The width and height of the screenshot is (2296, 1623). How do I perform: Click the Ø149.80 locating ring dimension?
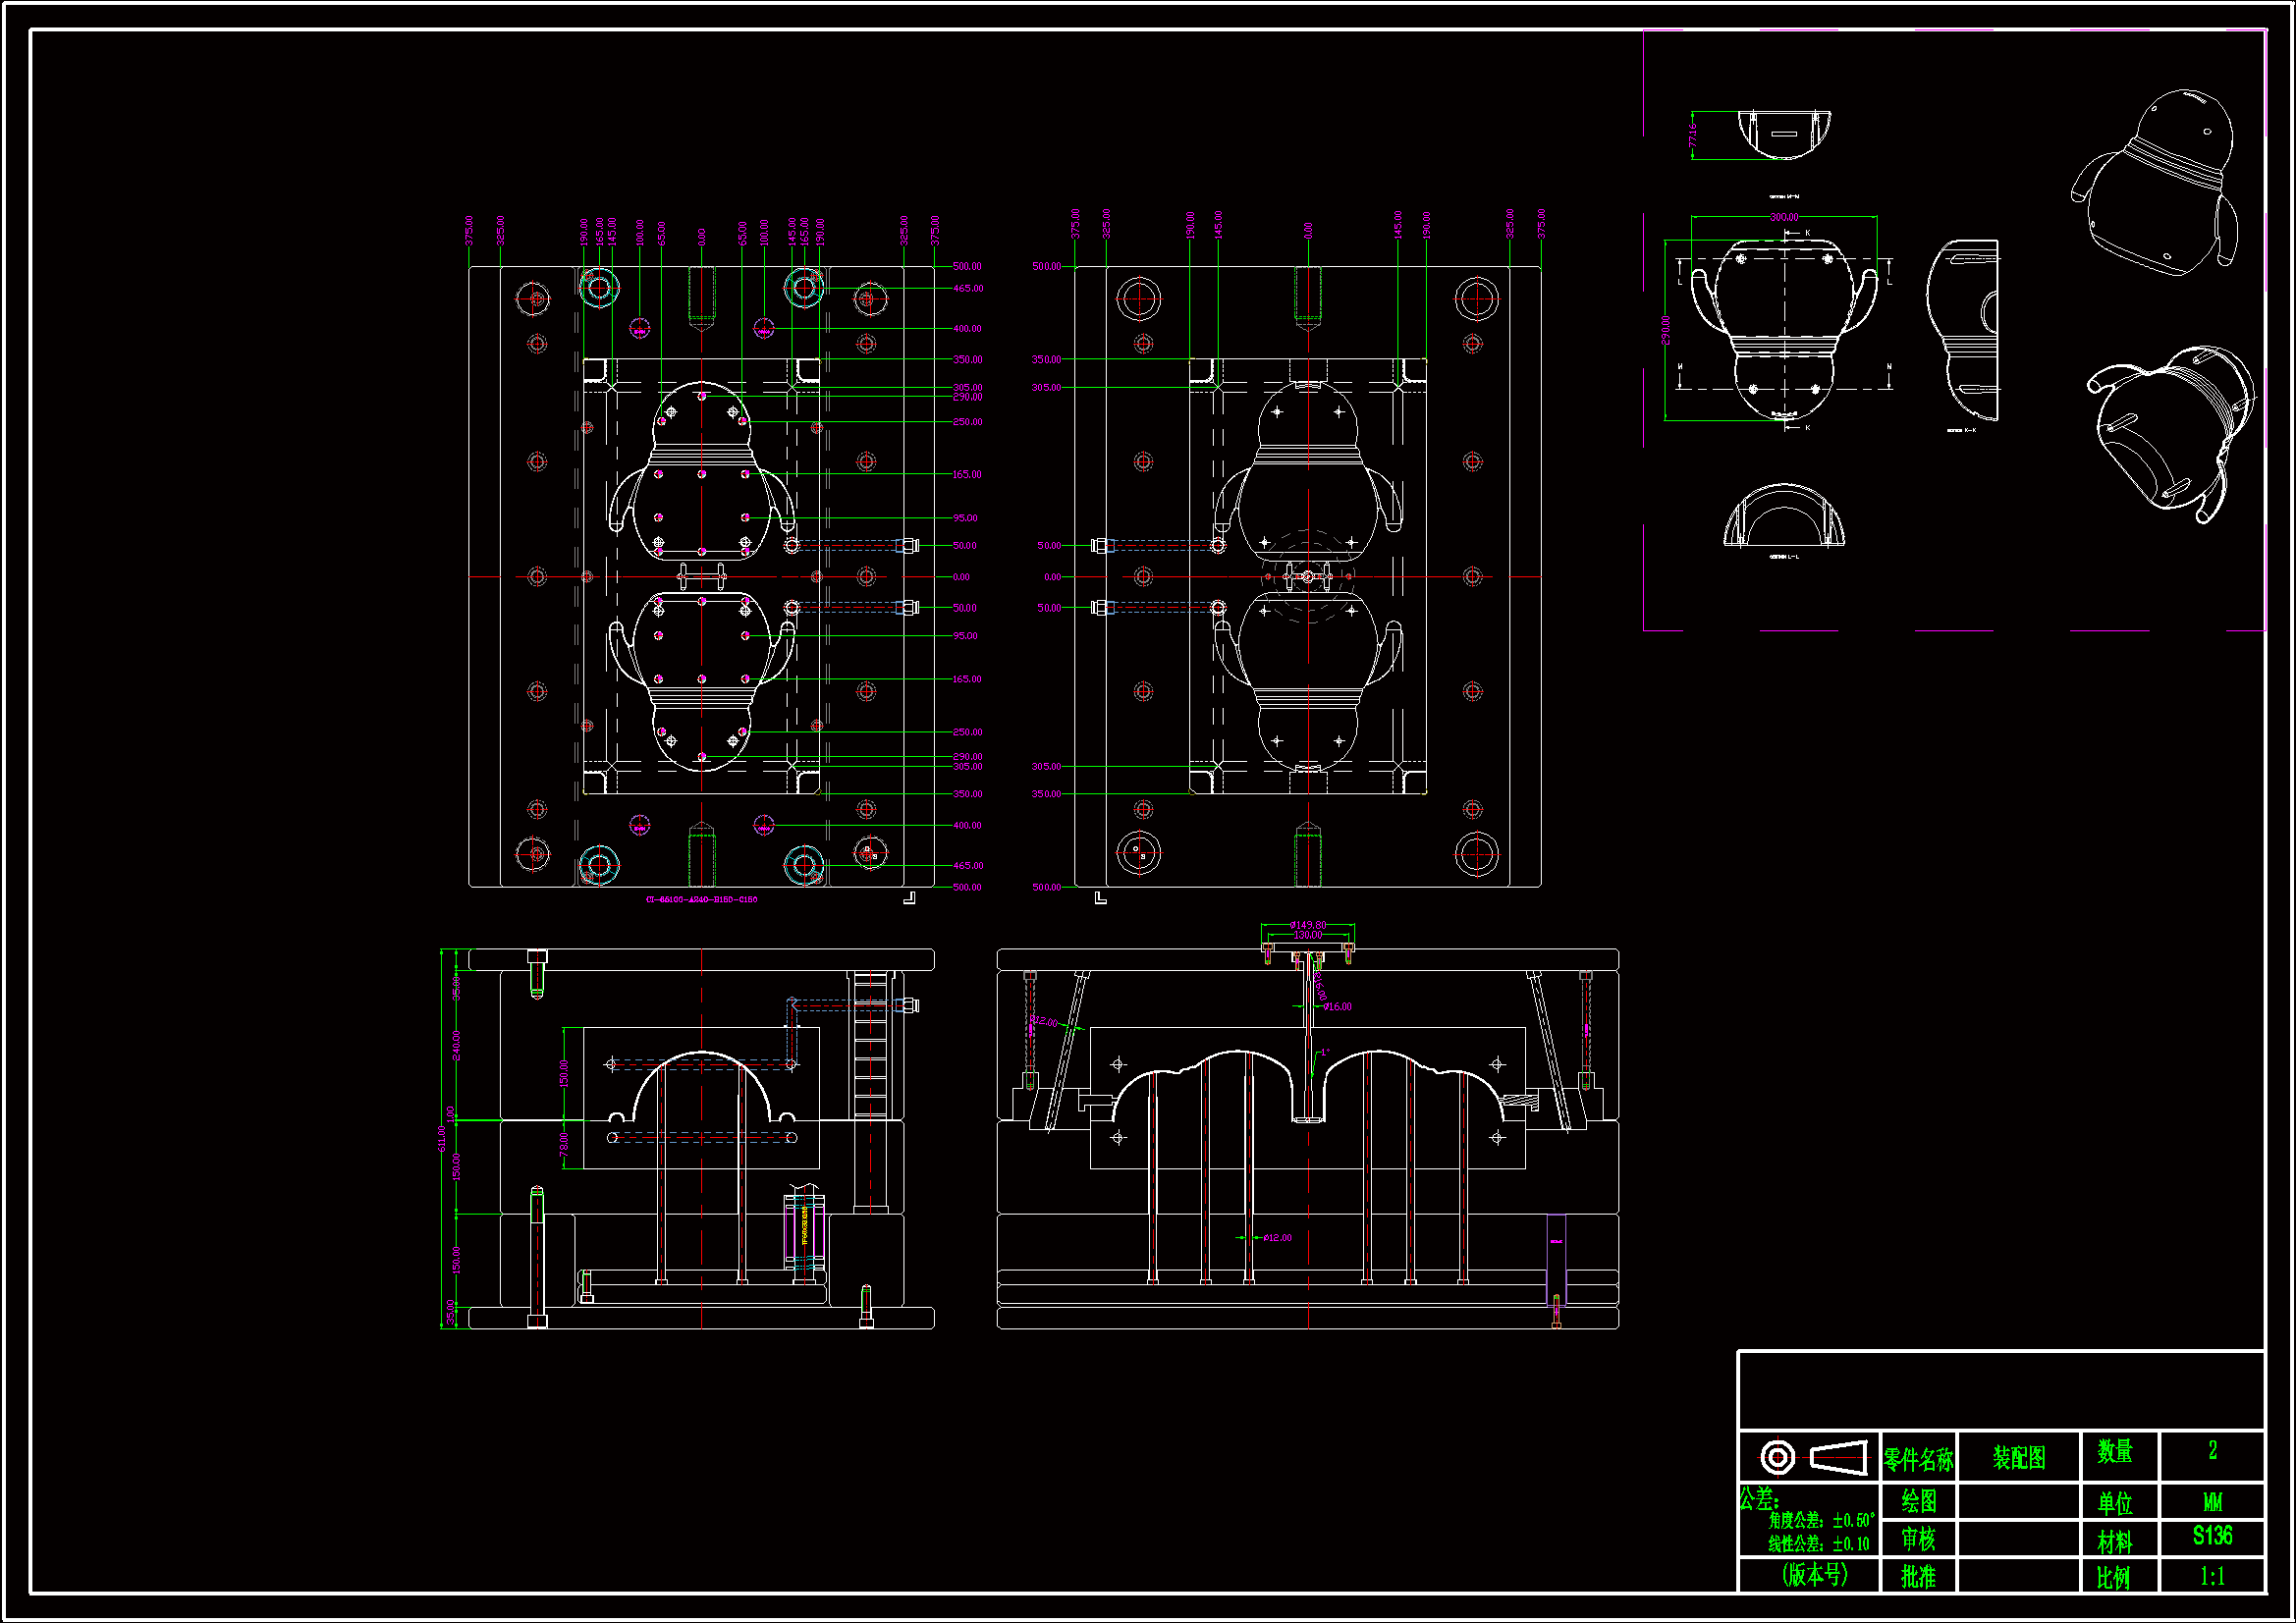[x=1307, y=925]
